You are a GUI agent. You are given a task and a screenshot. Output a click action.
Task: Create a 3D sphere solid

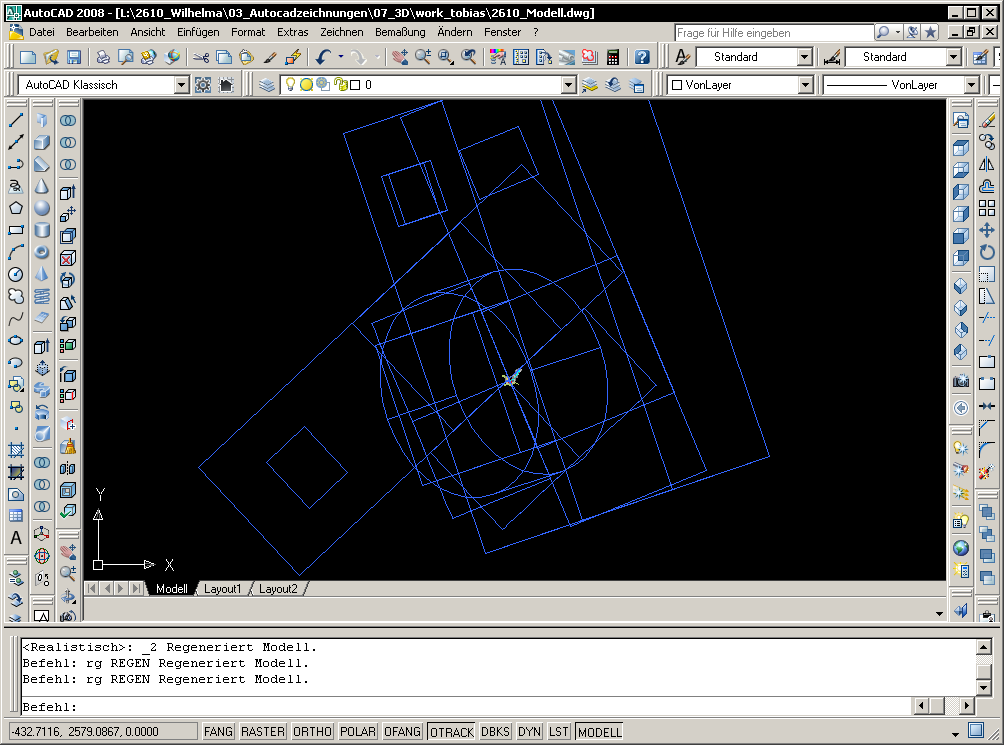(x=42, y=208)
